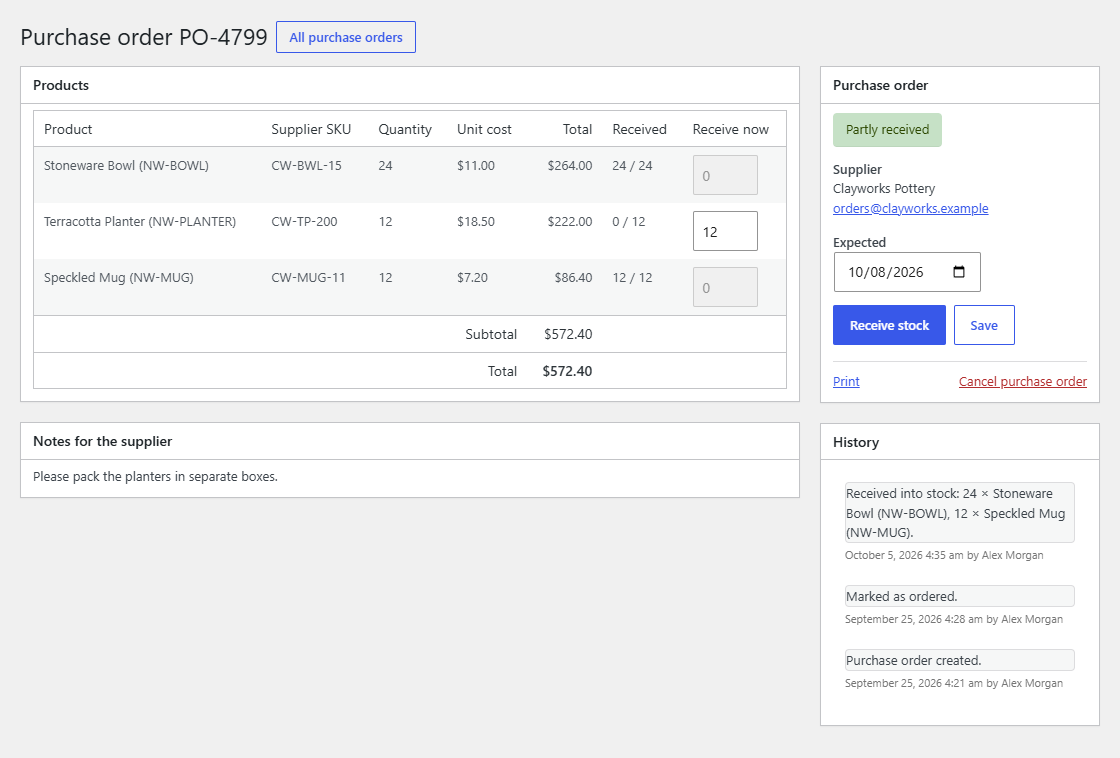Click the $18.50 unit cost cell

476,221
